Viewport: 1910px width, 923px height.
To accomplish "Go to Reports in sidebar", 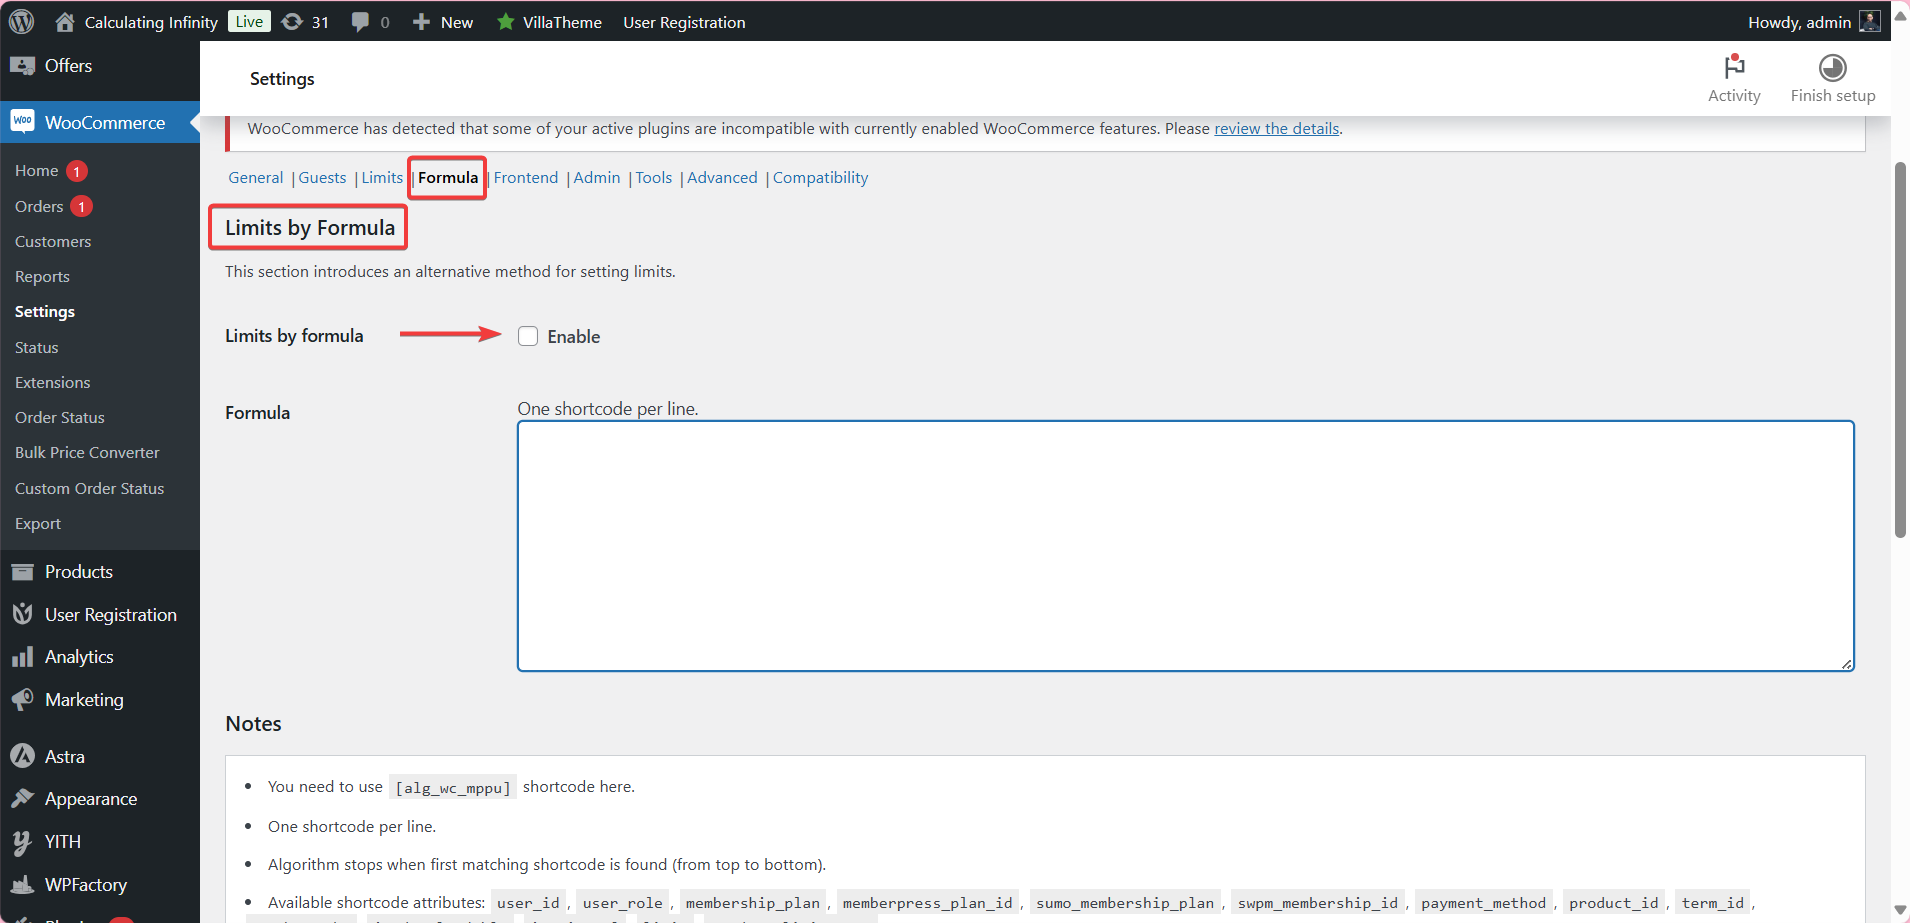I will [42, 276].
